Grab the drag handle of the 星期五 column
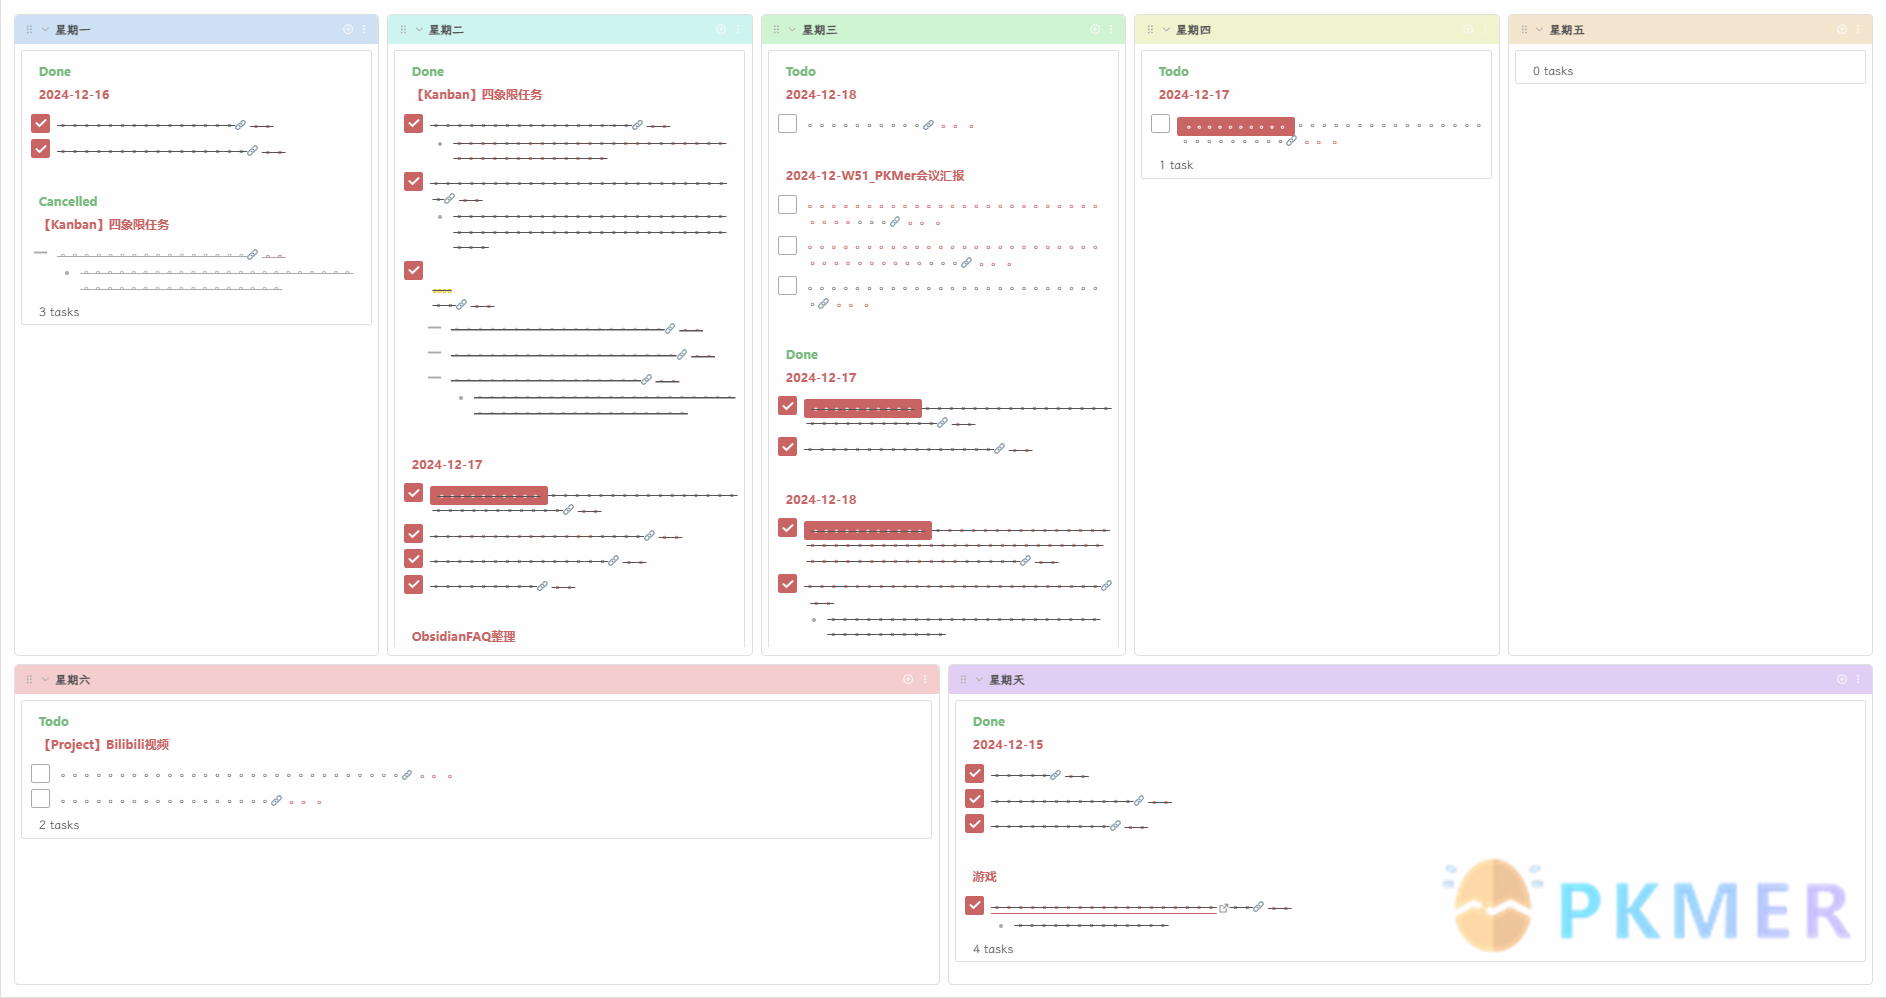 tap(1524, 30)
